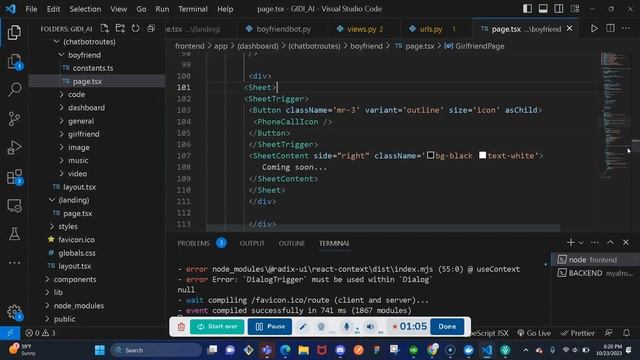Click Start over recording button
Viewport: 640px width, 360px height.
click(217, 327)
